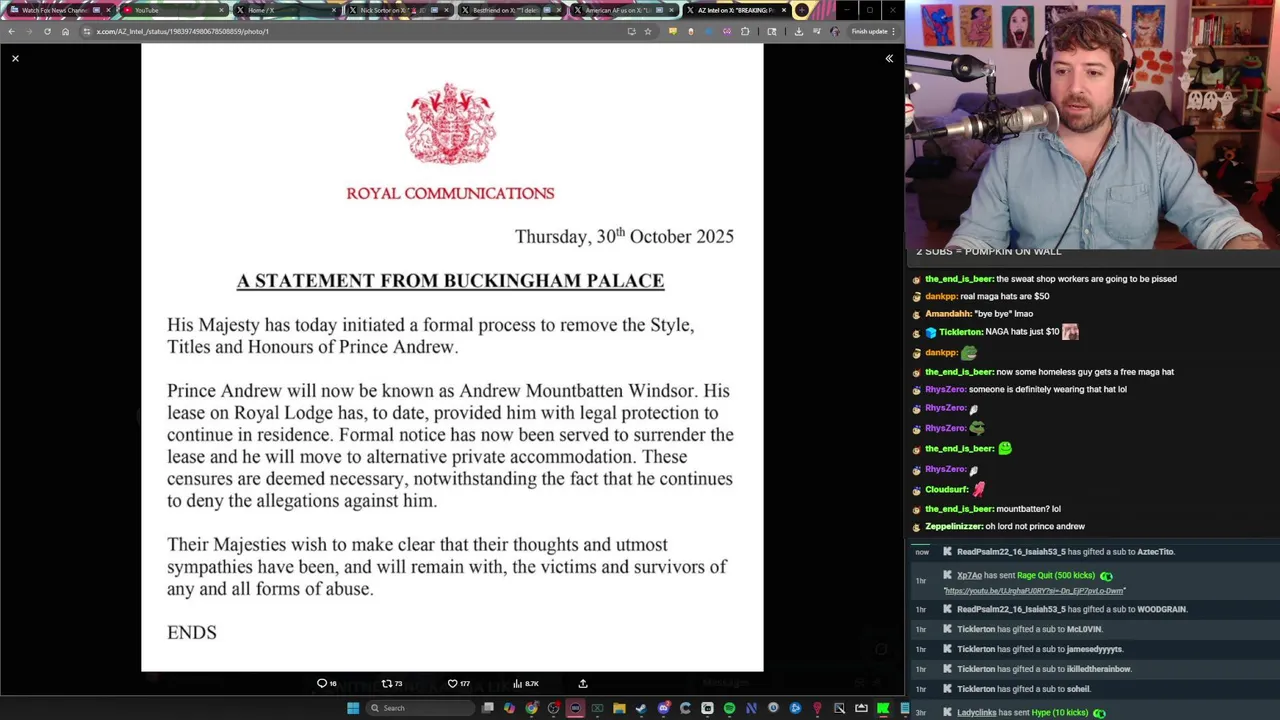Open the browser extensions puzzle icon
This screenshot has height=720, width=1280.
[745, 31]
